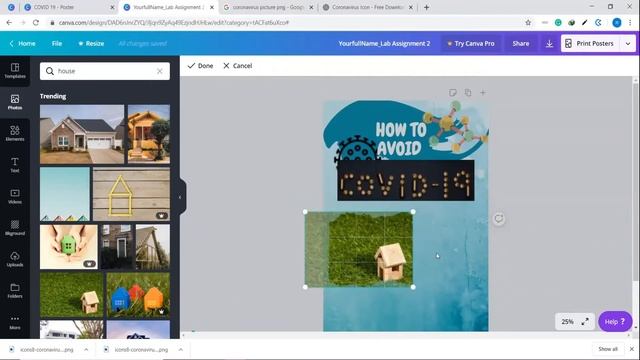The height and width of the screenshot is (360, 640).
Task: Collapse the side panel with arrow handle
Action: pos(180,197)
